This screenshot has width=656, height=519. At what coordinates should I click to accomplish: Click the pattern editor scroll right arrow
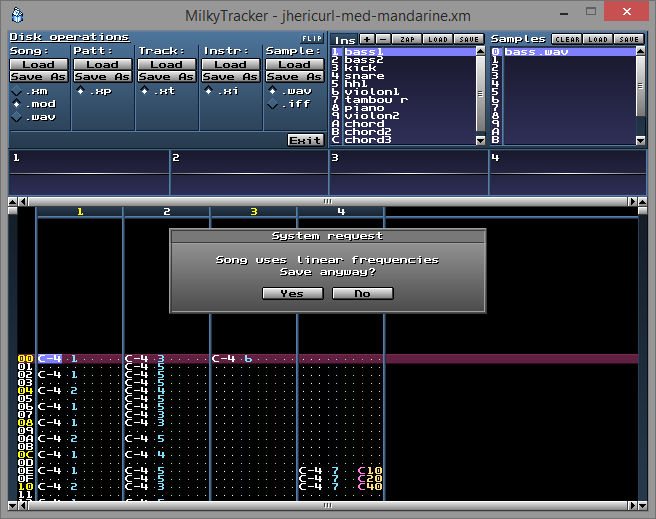click(x=632, y=506)
